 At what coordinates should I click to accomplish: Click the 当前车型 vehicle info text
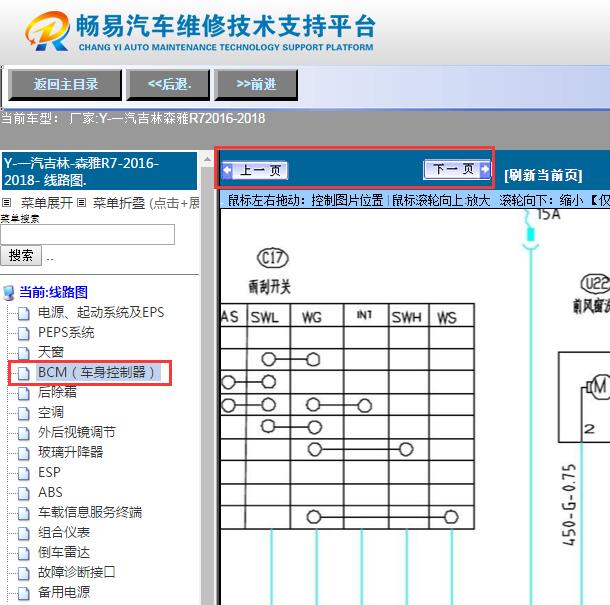coord(133,118)
